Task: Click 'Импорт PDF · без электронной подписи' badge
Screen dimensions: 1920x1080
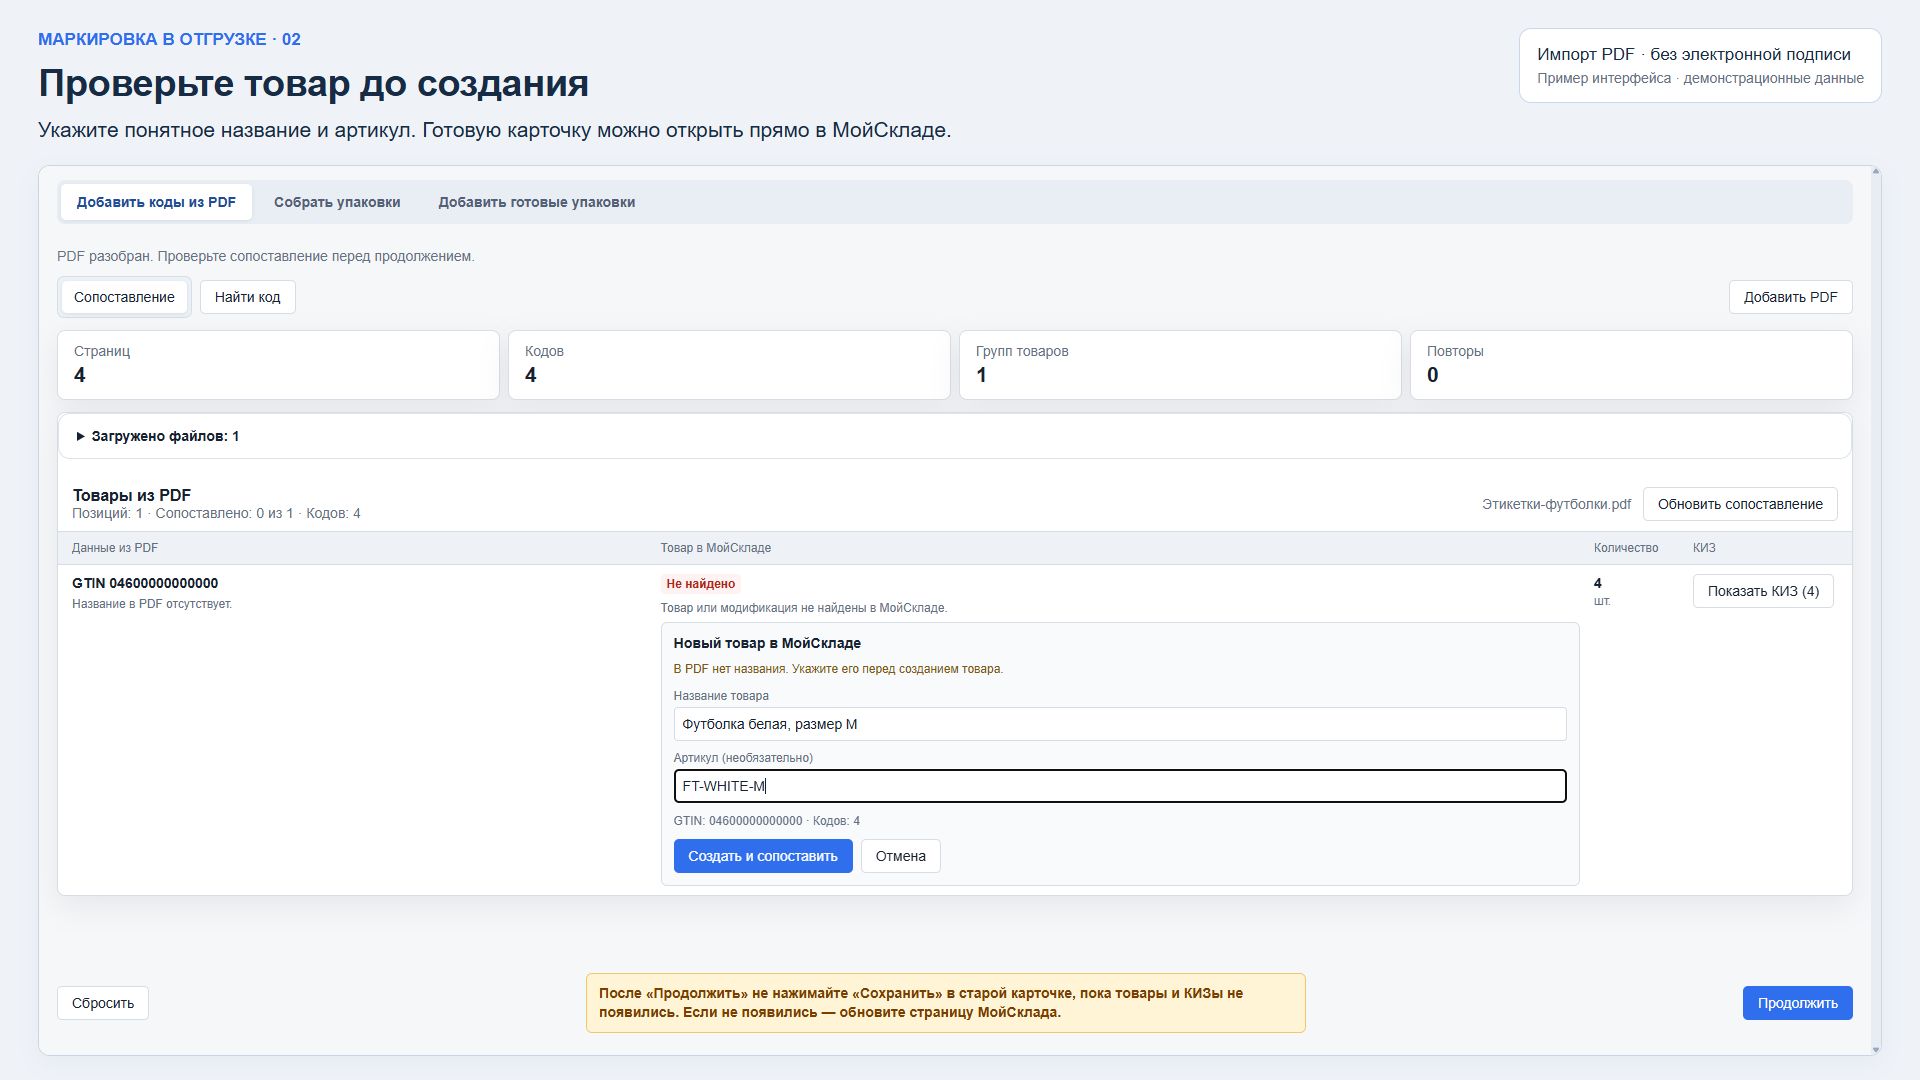Action: tap(1700, 65)
